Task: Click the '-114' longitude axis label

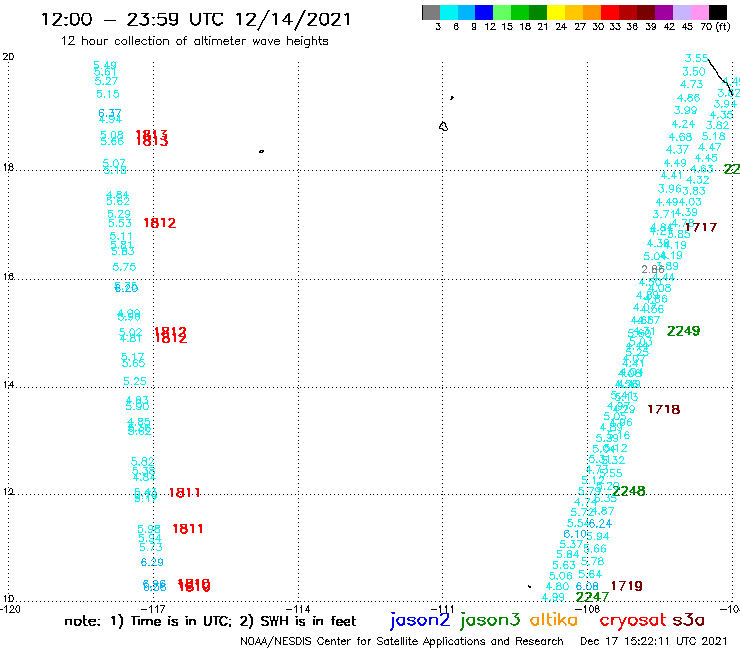Action: pyautogui.click(x=298, y=609)
